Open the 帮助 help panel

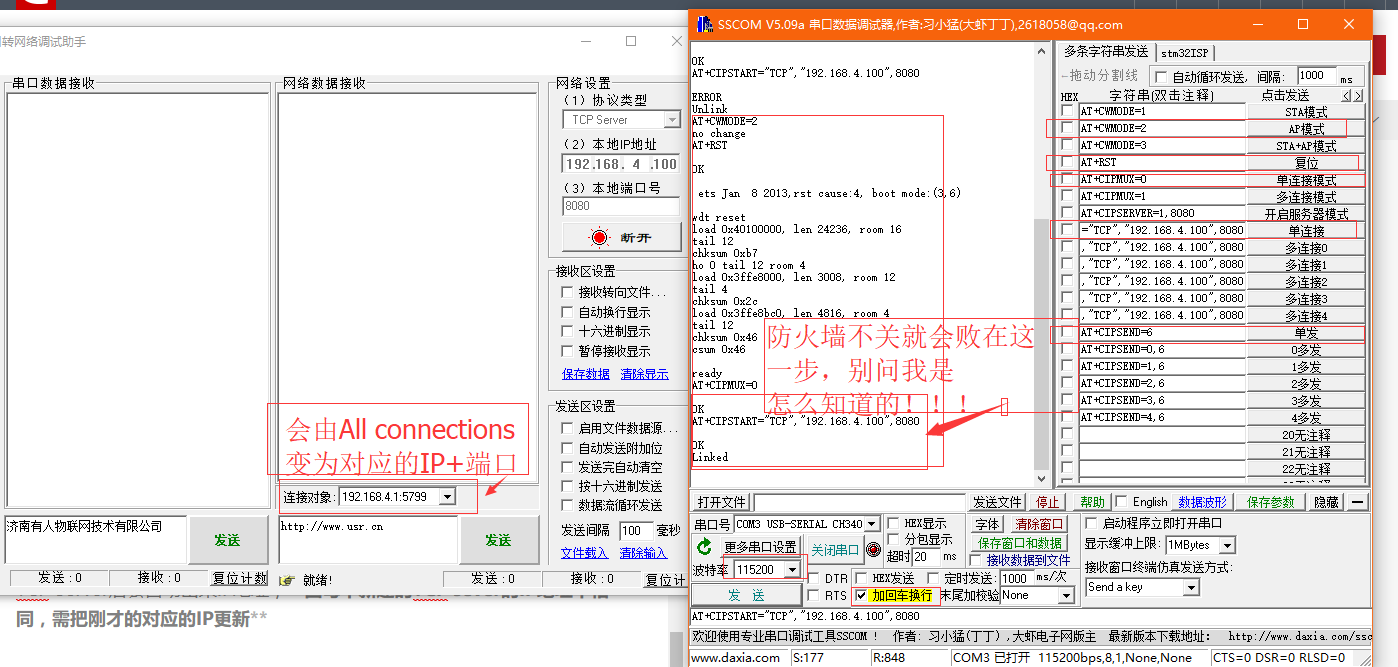tap(1094, 502)
